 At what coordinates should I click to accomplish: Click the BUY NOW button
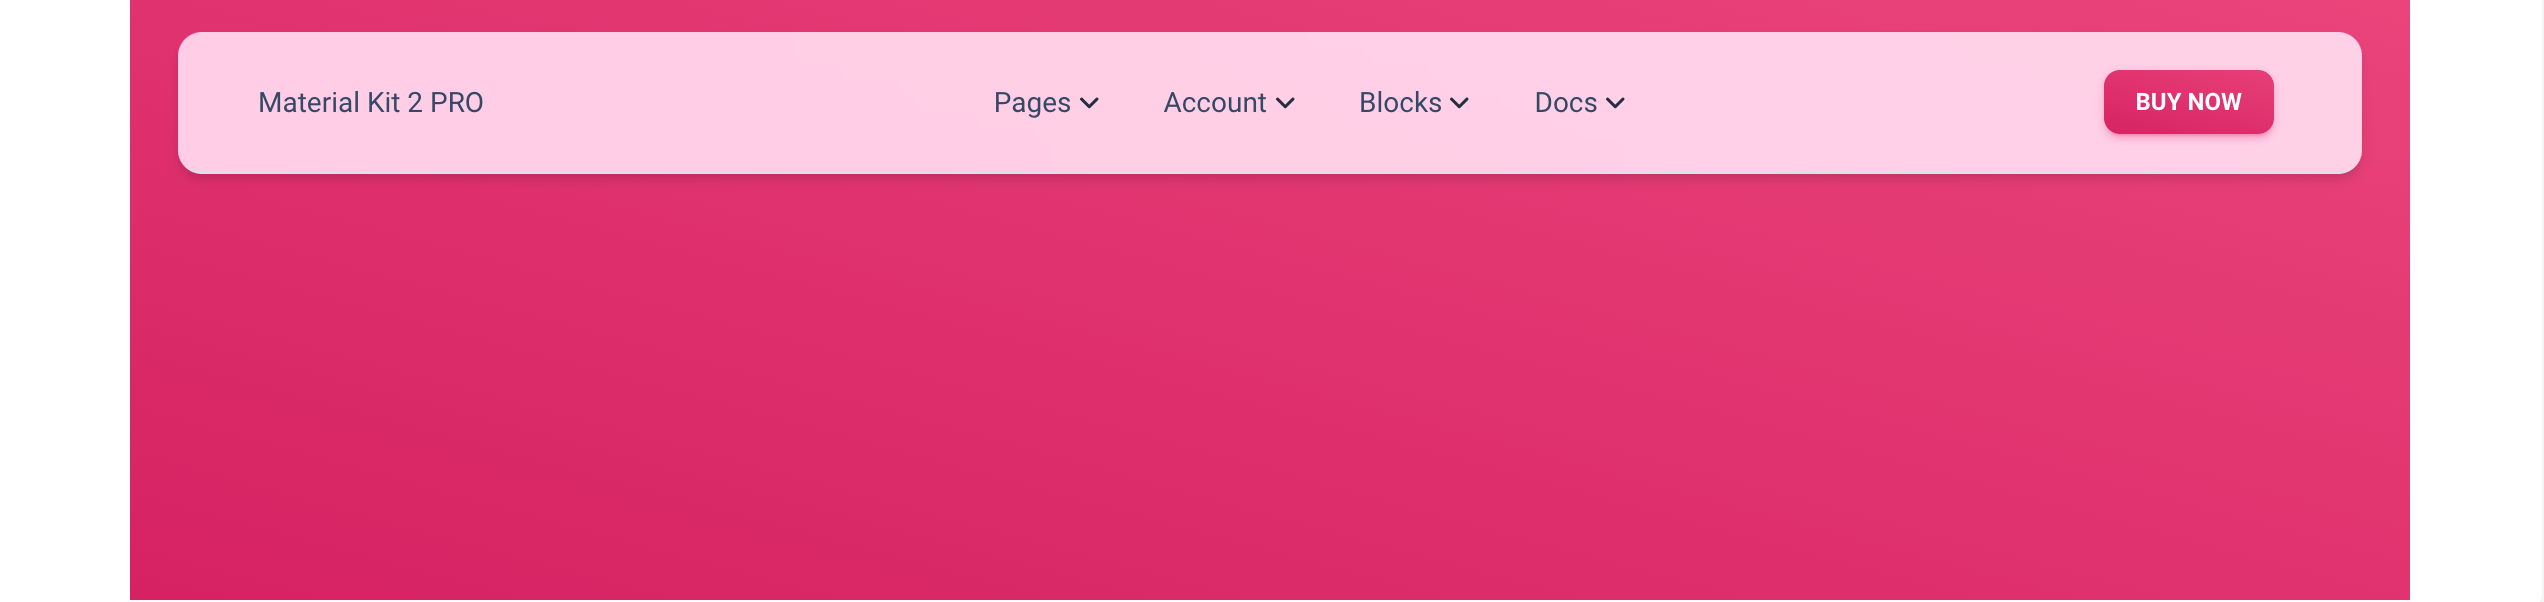2188,102
